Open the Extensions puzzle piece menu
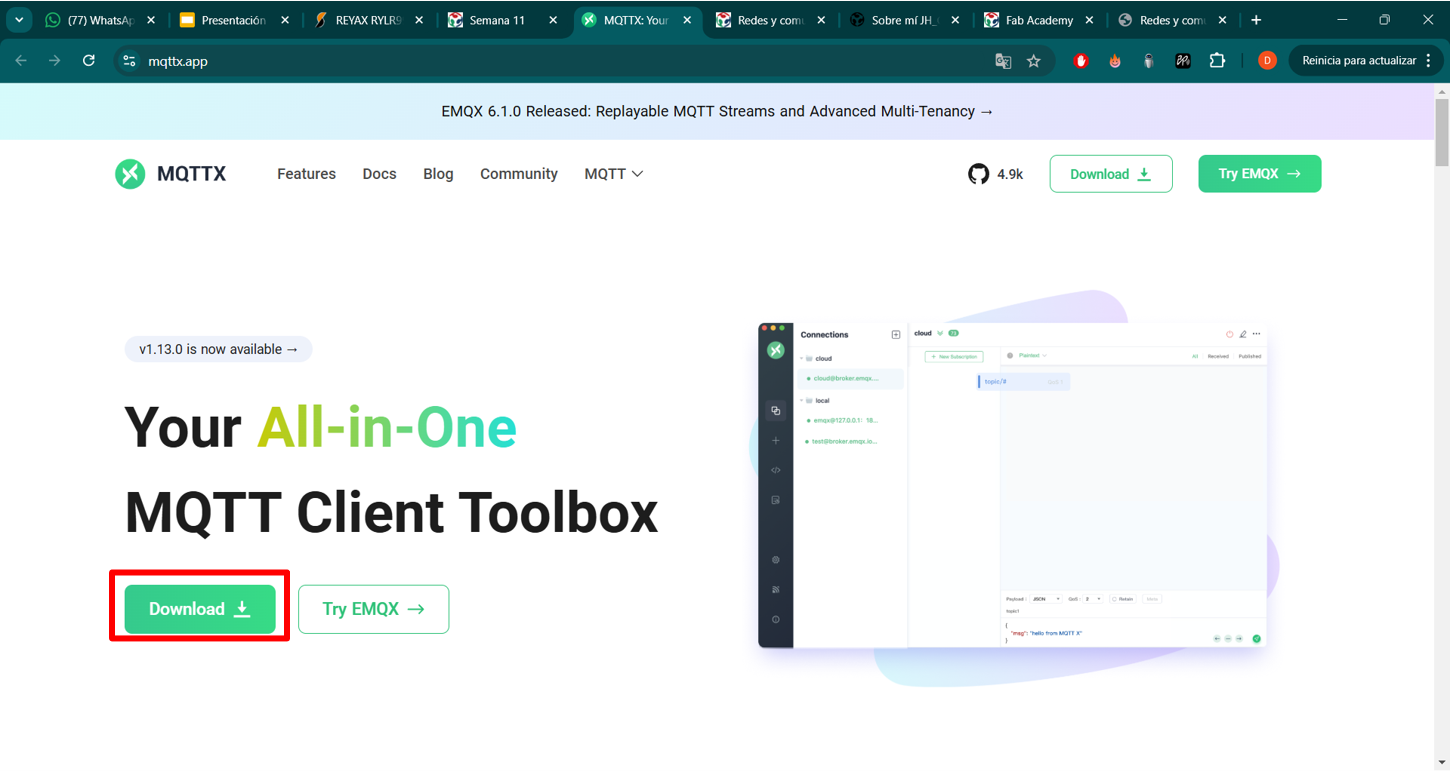 1217,61
